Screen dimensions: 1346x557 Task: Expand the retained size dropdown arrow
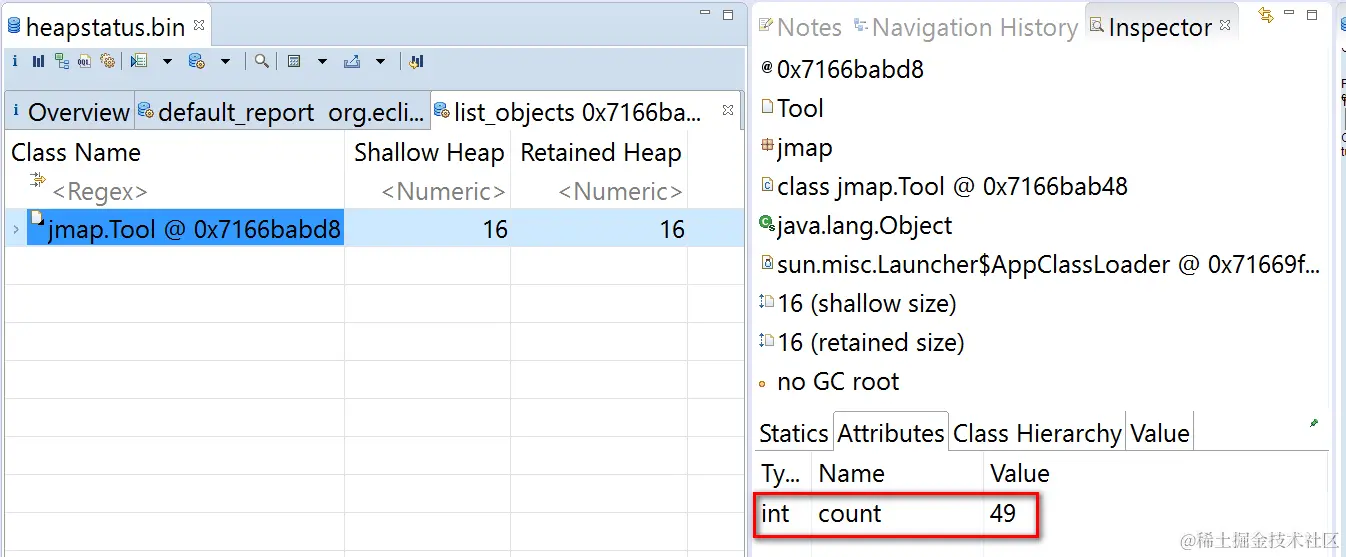point(322,61)
